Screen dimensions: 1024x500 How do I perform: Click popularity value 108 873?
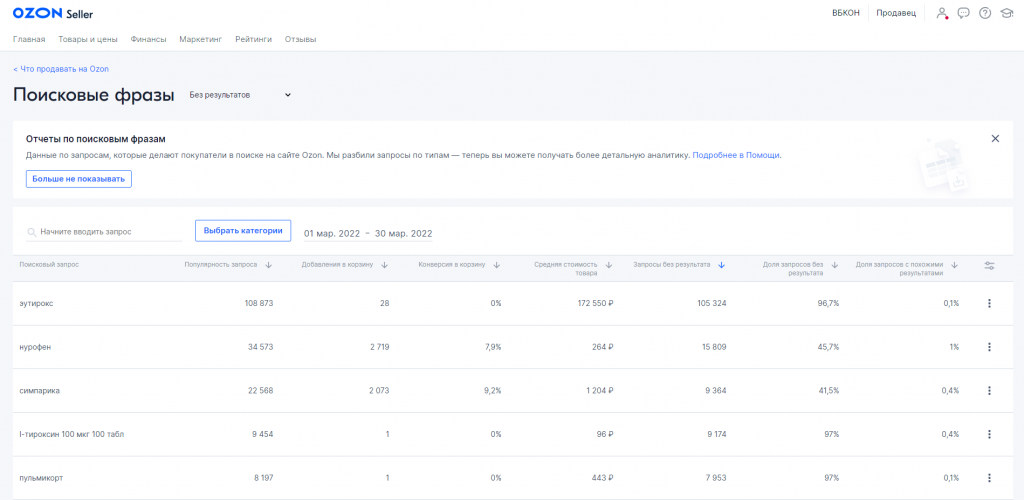click(x=259, y=304)
